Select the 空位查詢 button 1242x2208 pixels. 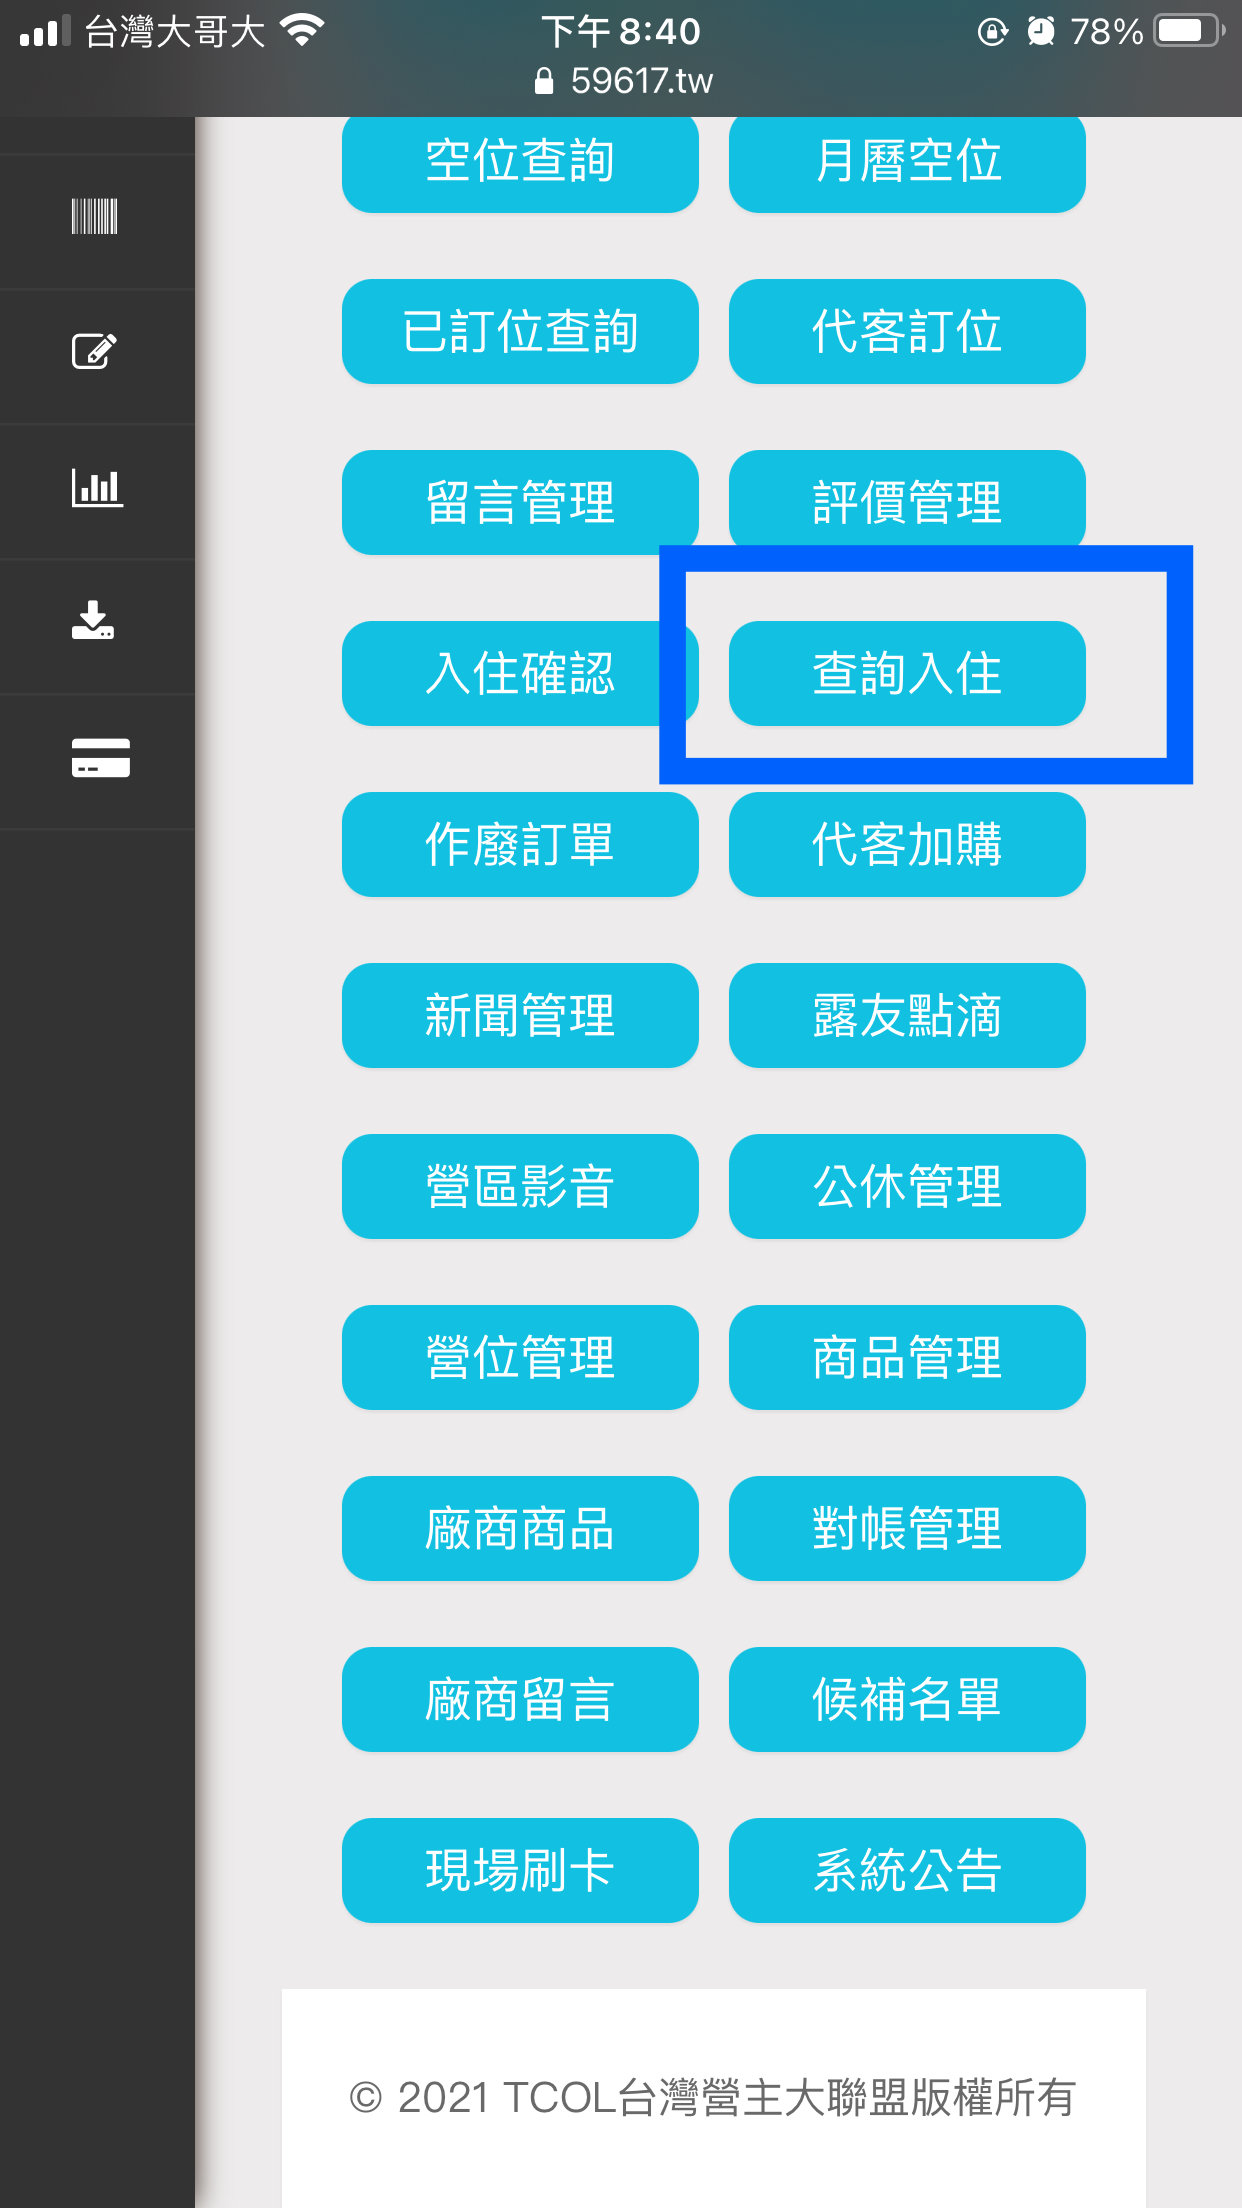click(x=520, y=161)
